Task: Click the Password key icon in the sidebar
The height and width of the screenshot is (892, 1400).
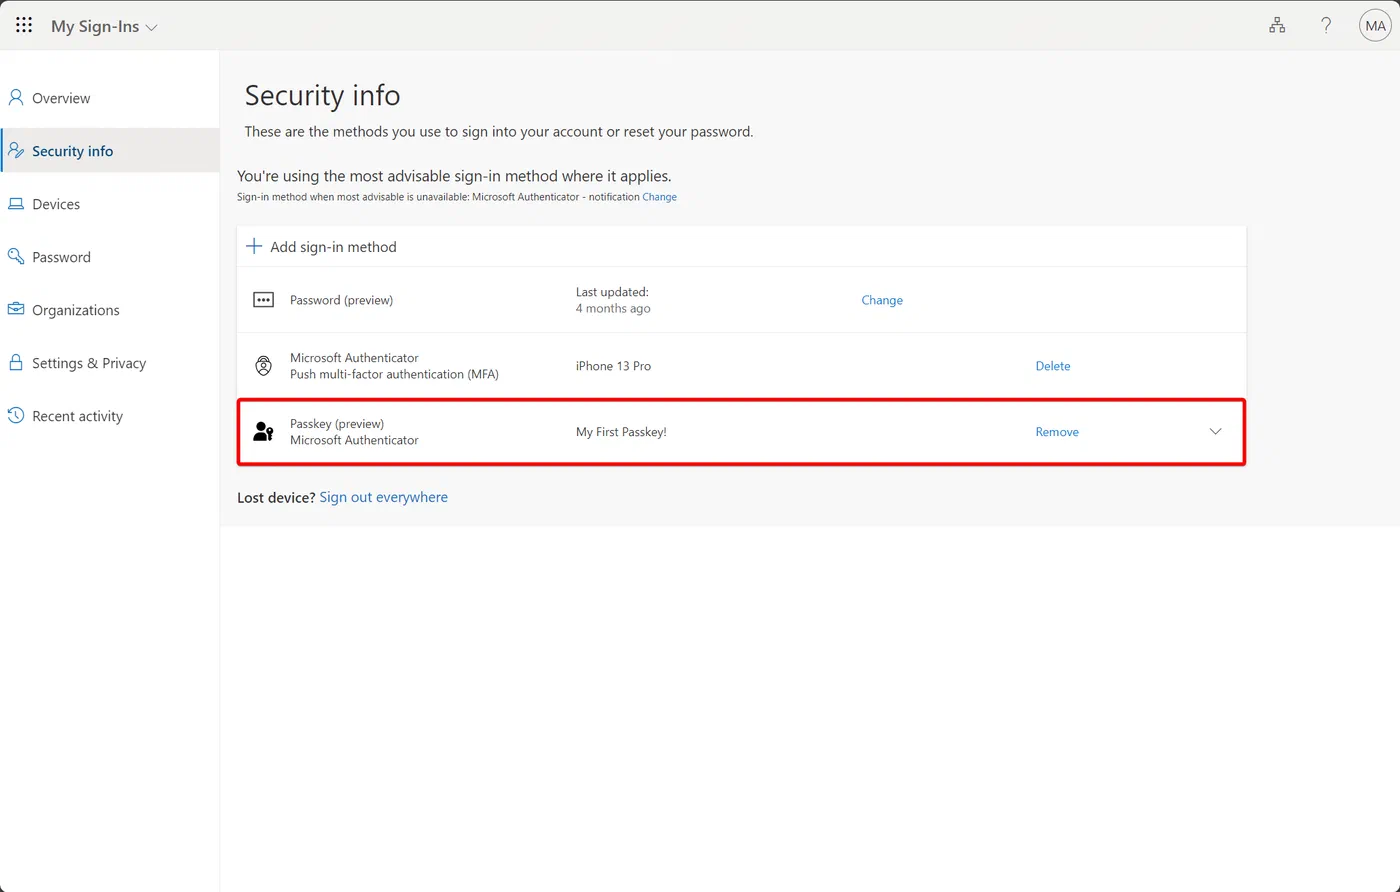Action: tap(16, 256)
